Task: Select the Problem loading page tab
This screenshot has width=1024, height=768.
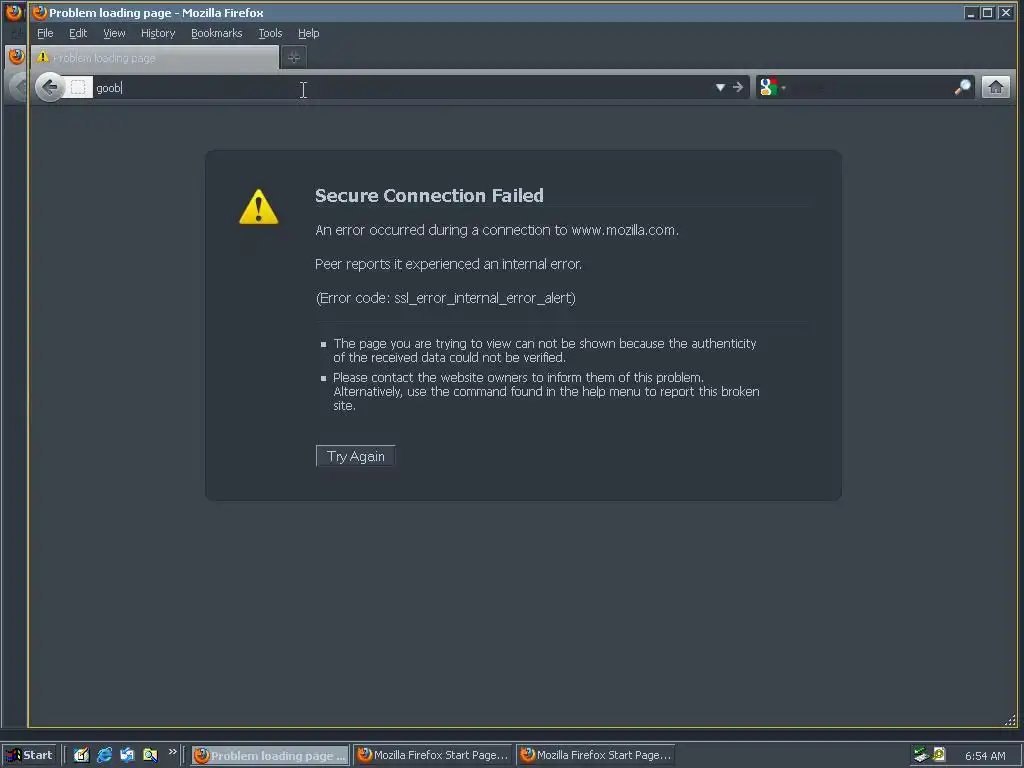Action: click(x=155, y=57)
